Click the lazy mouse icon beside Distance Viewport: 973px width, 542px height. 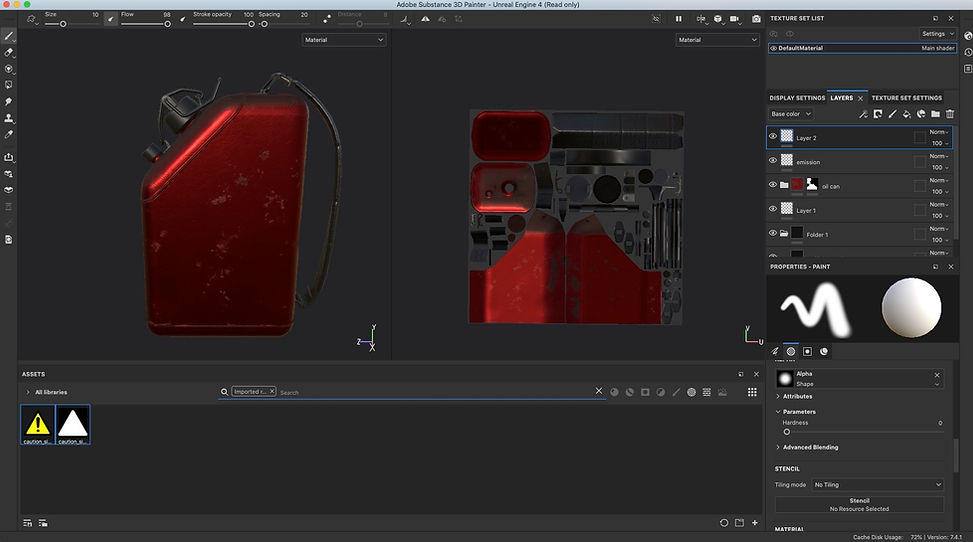[x=327, y=19]
